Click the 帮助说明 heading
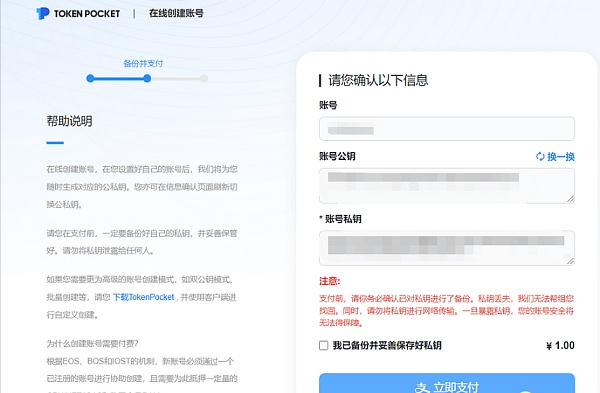Screen dimensions: 600x393 click(69, 121)
